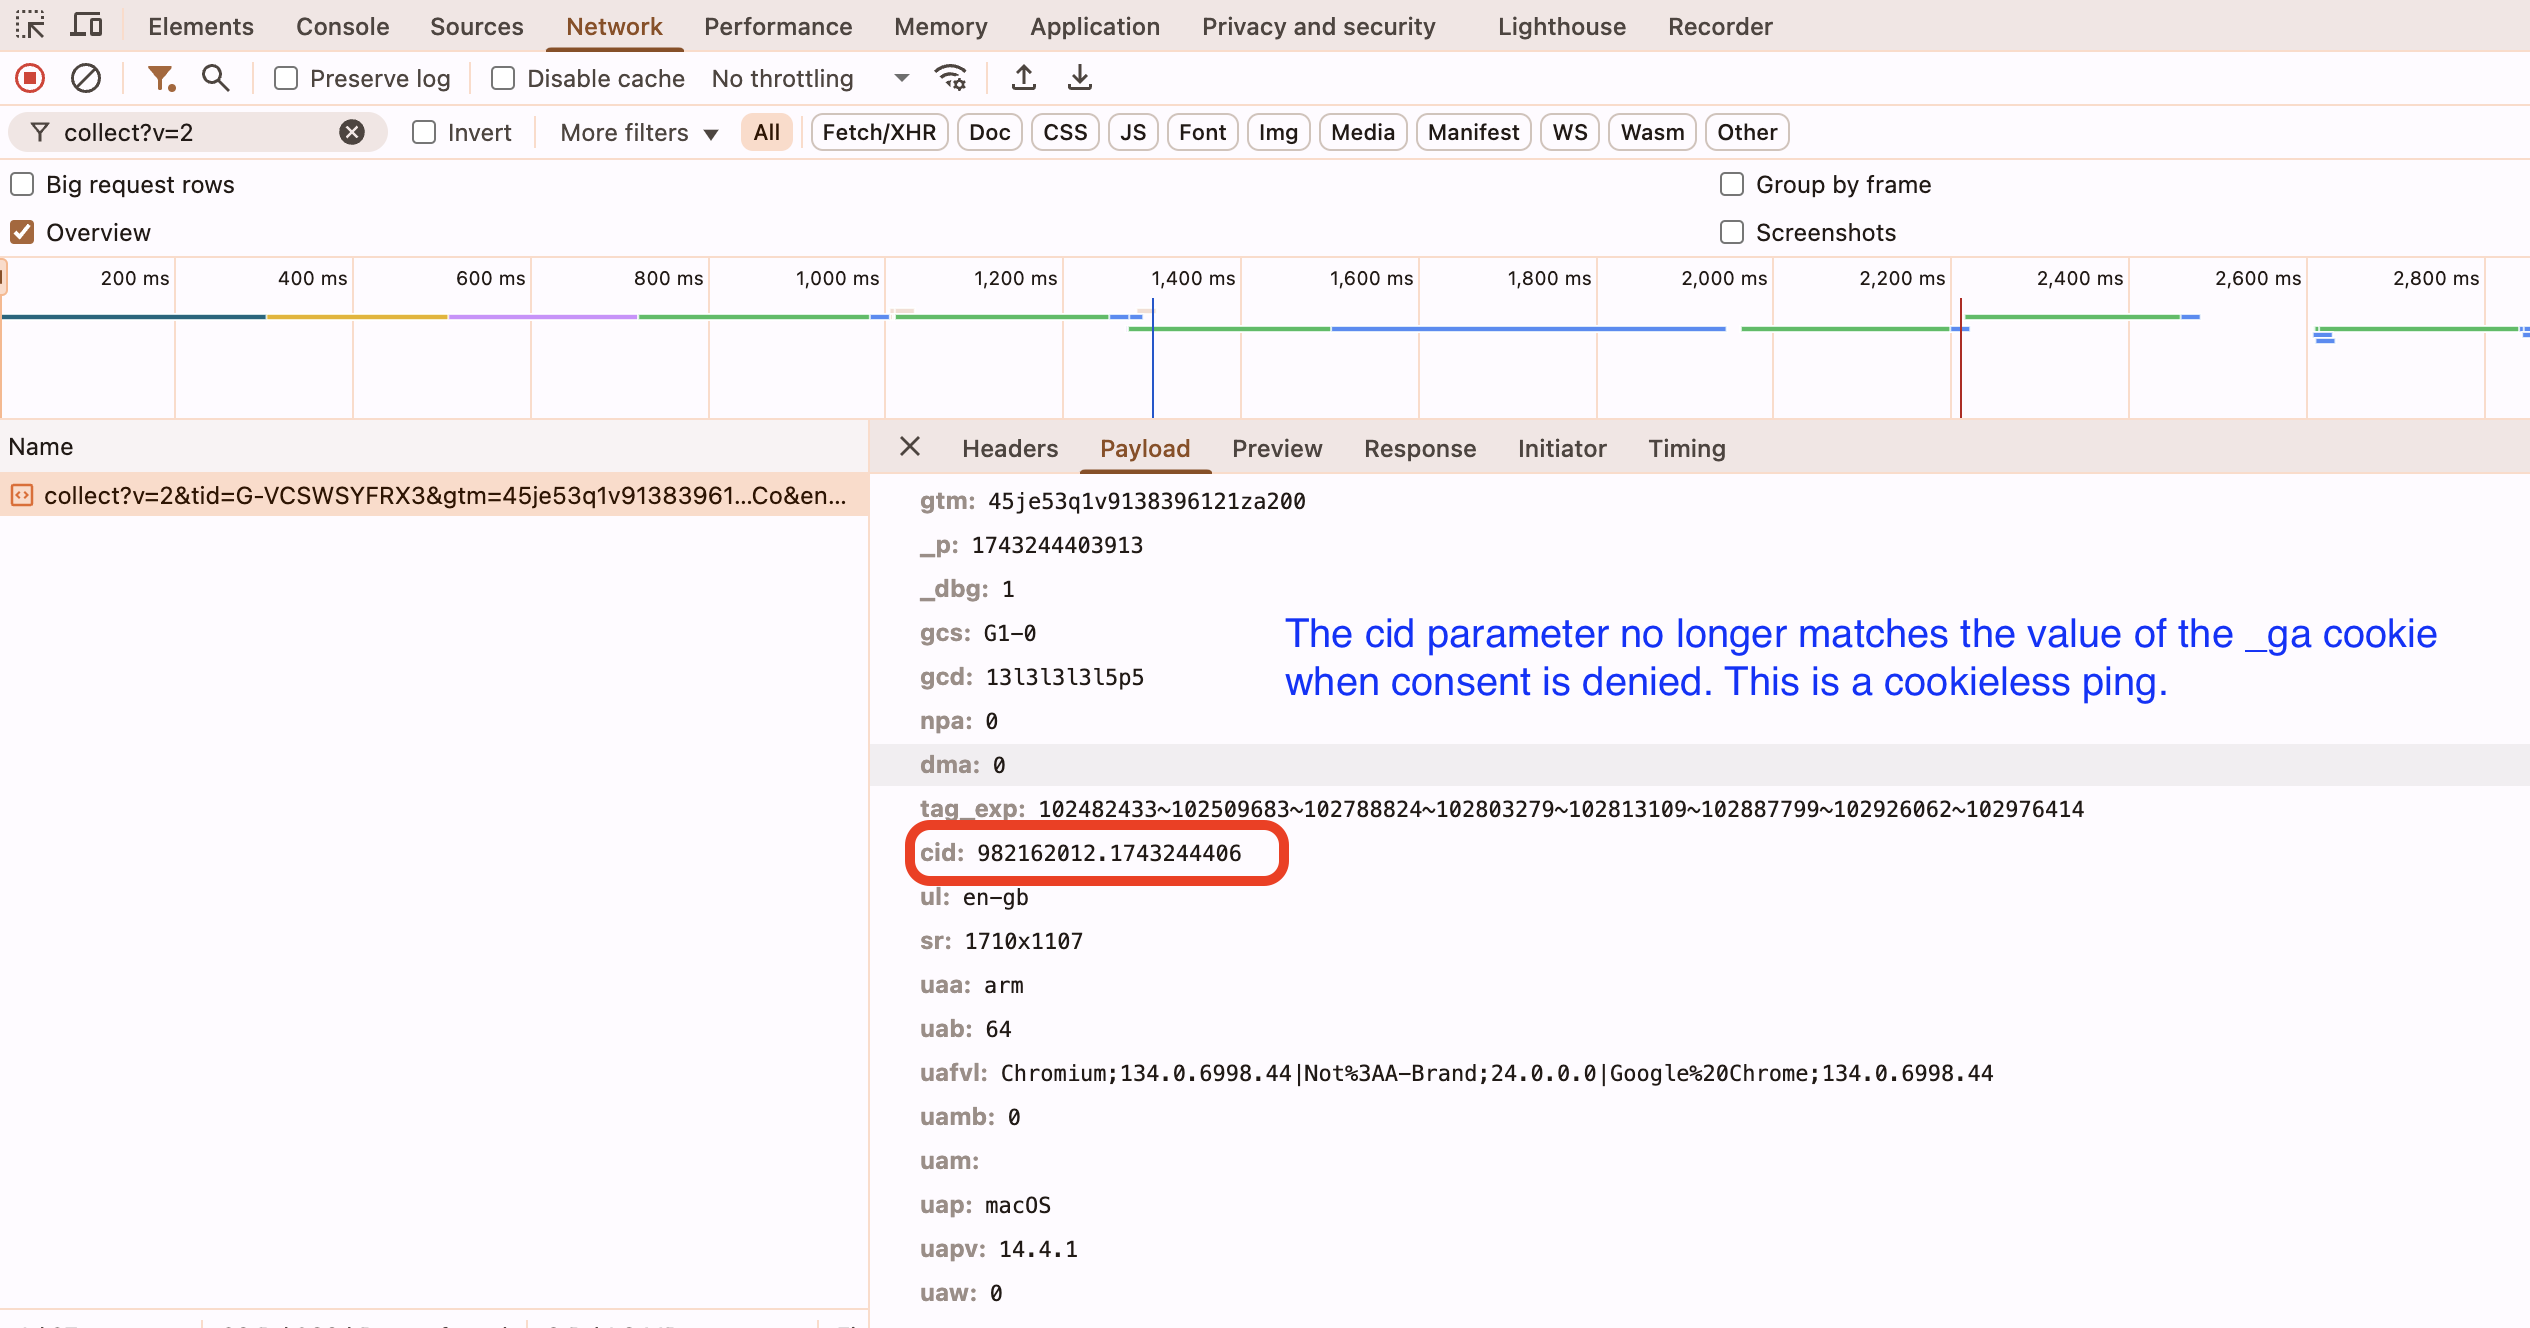Select the ul value en-gb
2530x1328 pixels.
pos(996,897)
